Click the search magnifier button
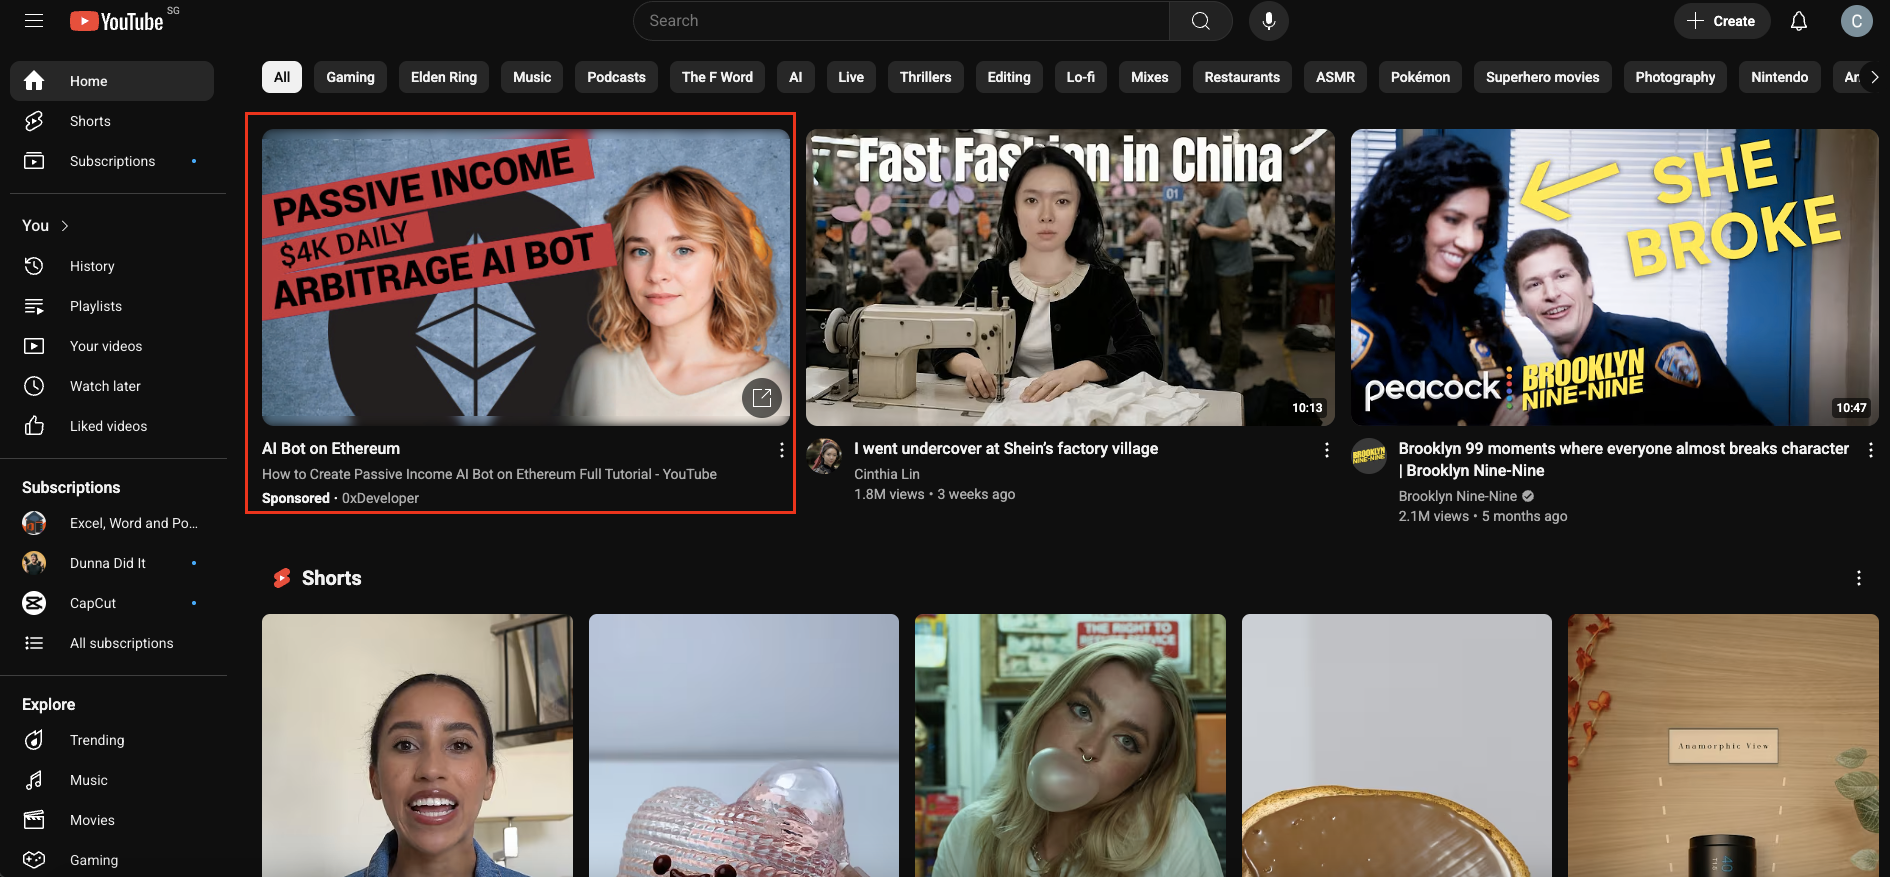Viewport: 1890px width, 877px height. click(1201, 21)
